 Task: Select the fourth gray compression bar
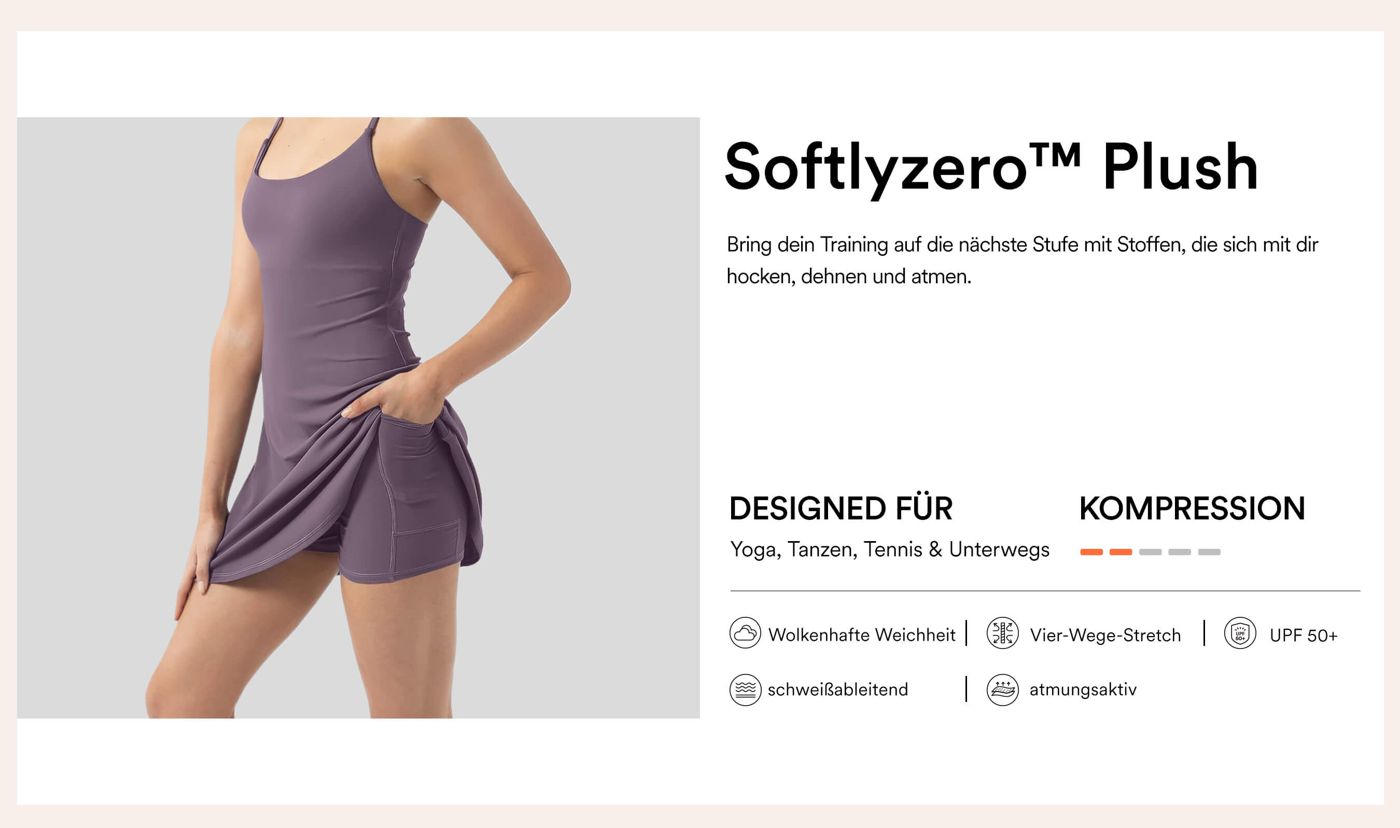tap(1180, 552)
